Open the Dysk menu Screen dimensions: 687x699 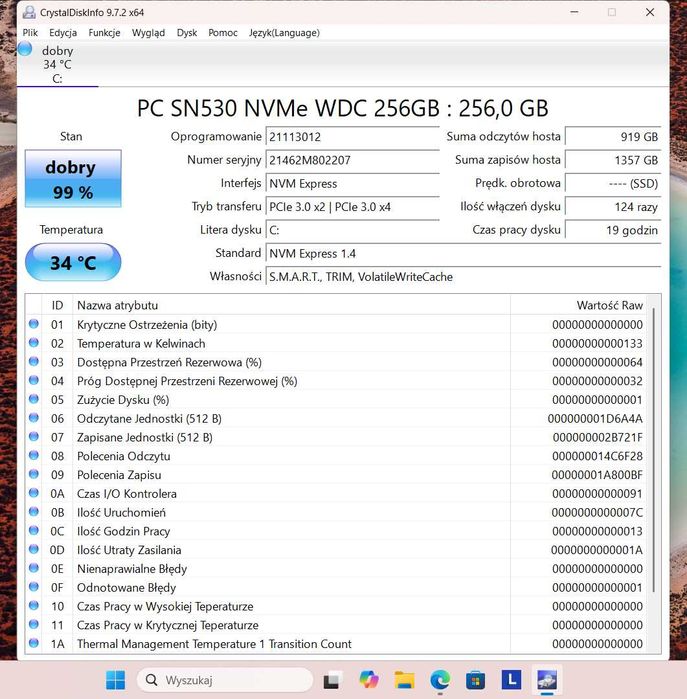tap(187, 33)
